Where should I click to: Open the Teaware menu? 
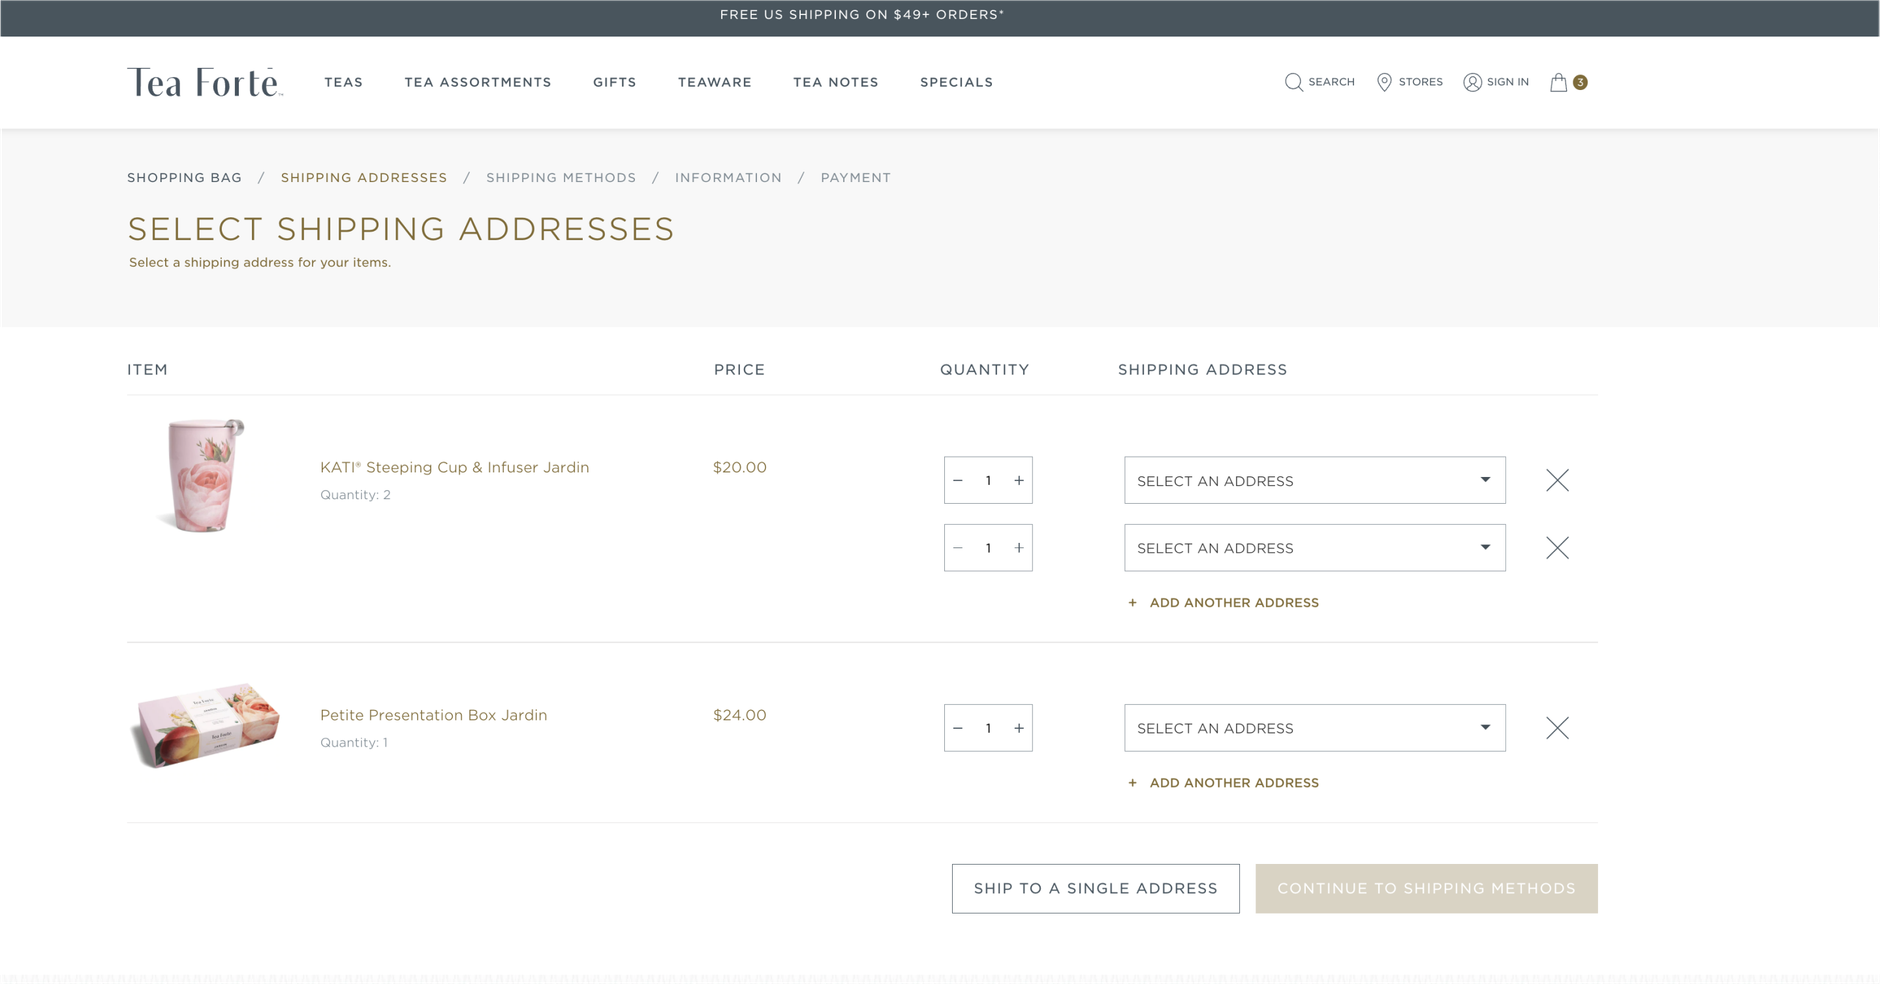tap(715, 82)
